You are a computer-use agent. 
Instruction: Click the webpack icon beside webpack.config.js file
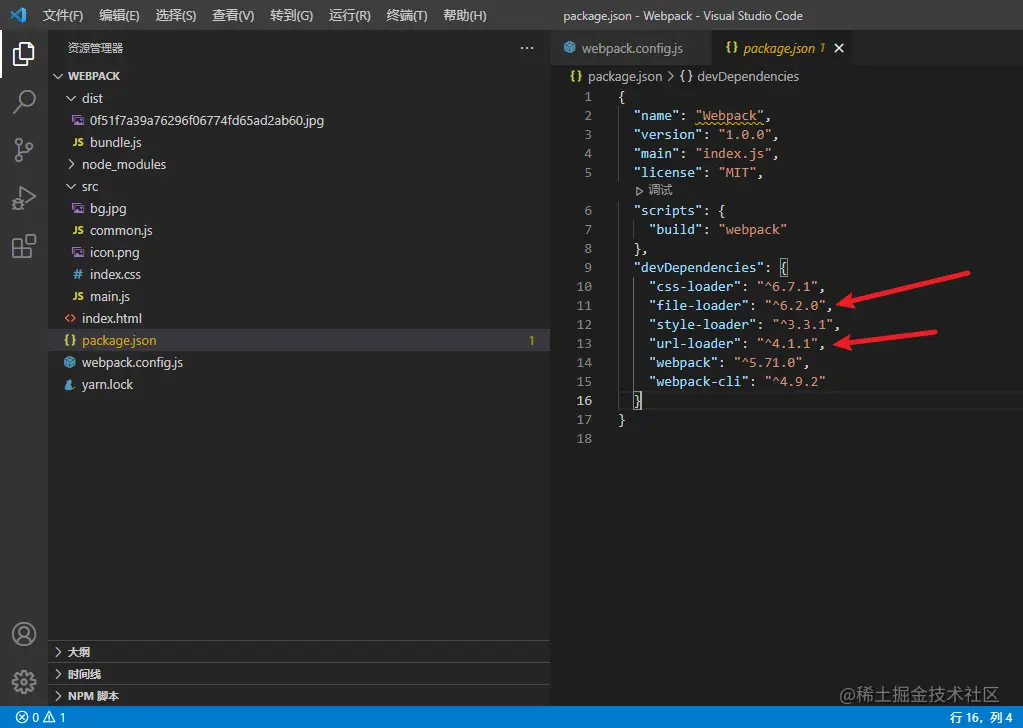[70, 362]
